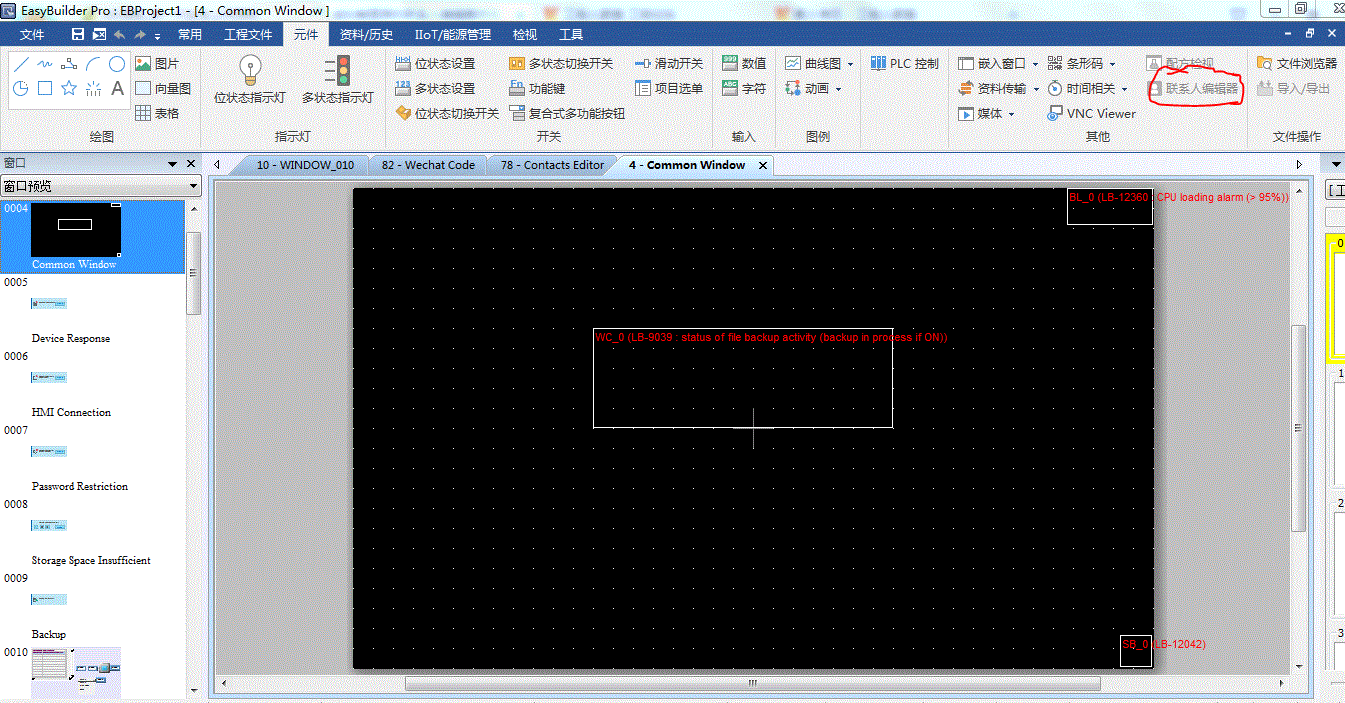Select the star shape tool
1345x703 pixels.
coord(69,88)
